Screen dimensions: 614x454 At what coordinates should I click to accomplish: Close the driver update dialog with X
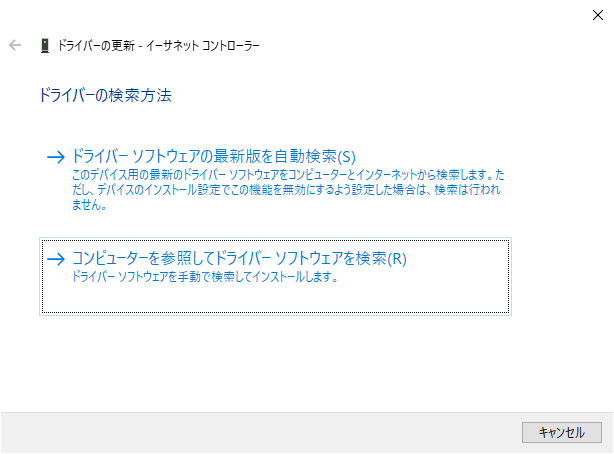598,15
